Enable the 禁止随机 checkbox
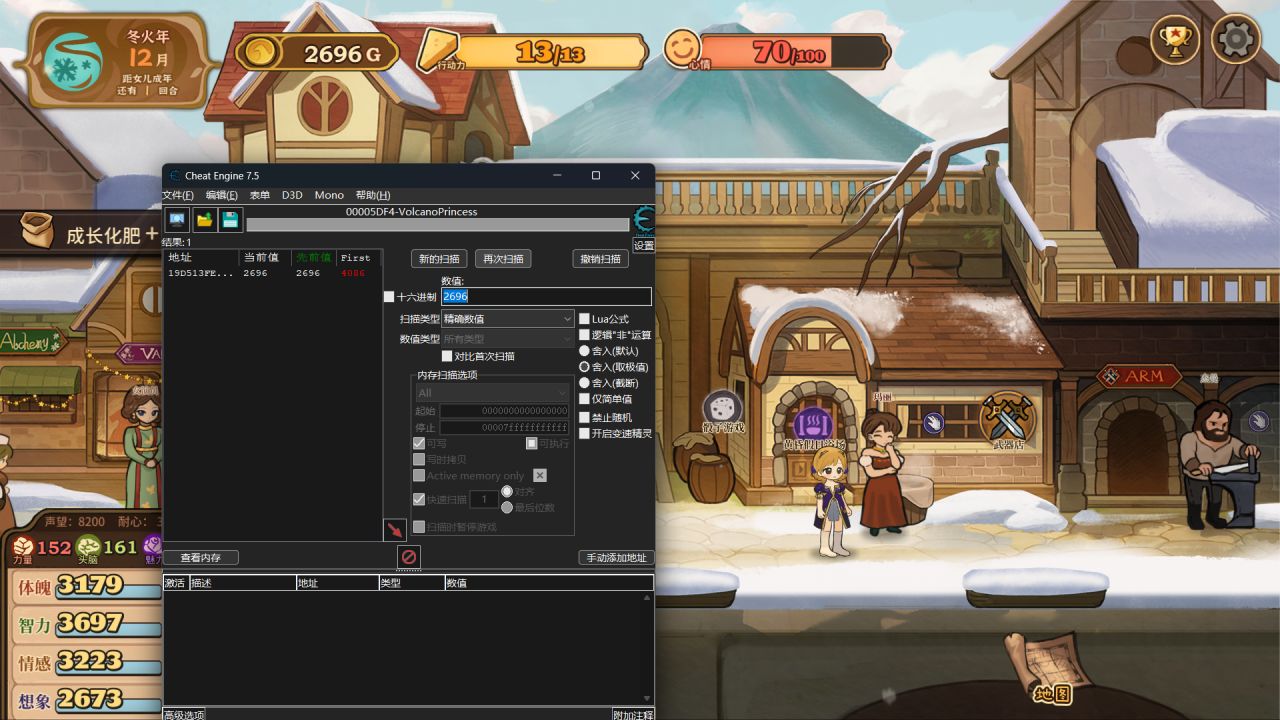The height and width of the screenshot is (720, 1280). point(584,417)
